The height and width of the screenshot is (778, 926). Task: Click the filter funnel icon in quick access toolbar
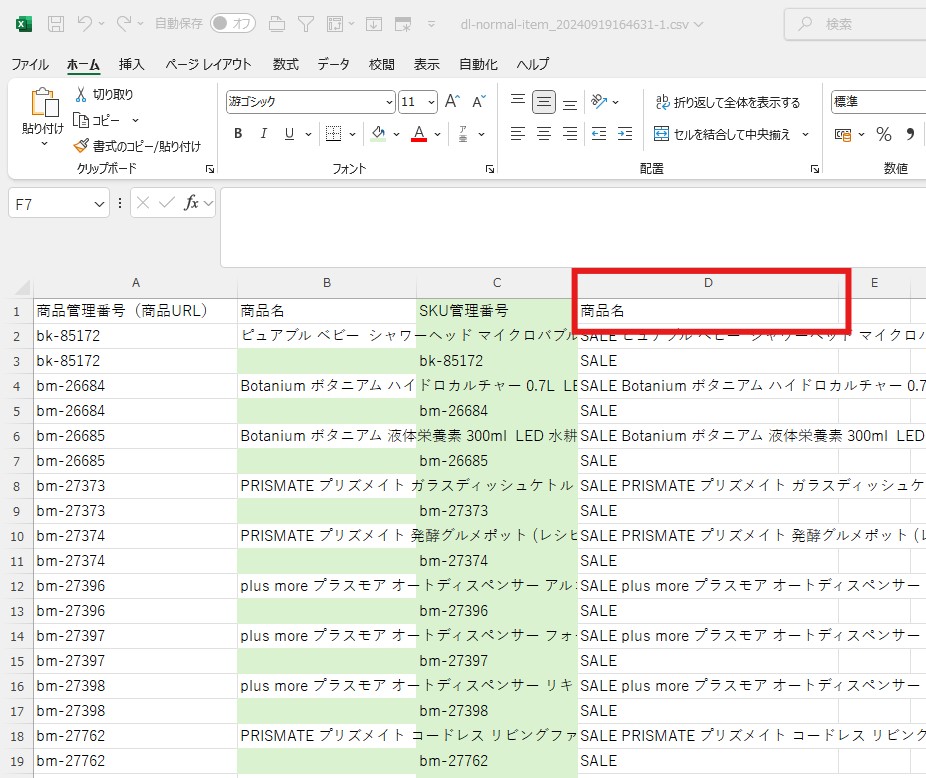pyautogui.click(x=305, y=24)
